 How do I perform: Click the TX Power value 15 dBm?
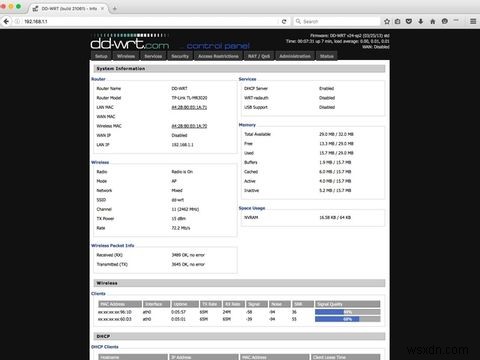point(179,219)
